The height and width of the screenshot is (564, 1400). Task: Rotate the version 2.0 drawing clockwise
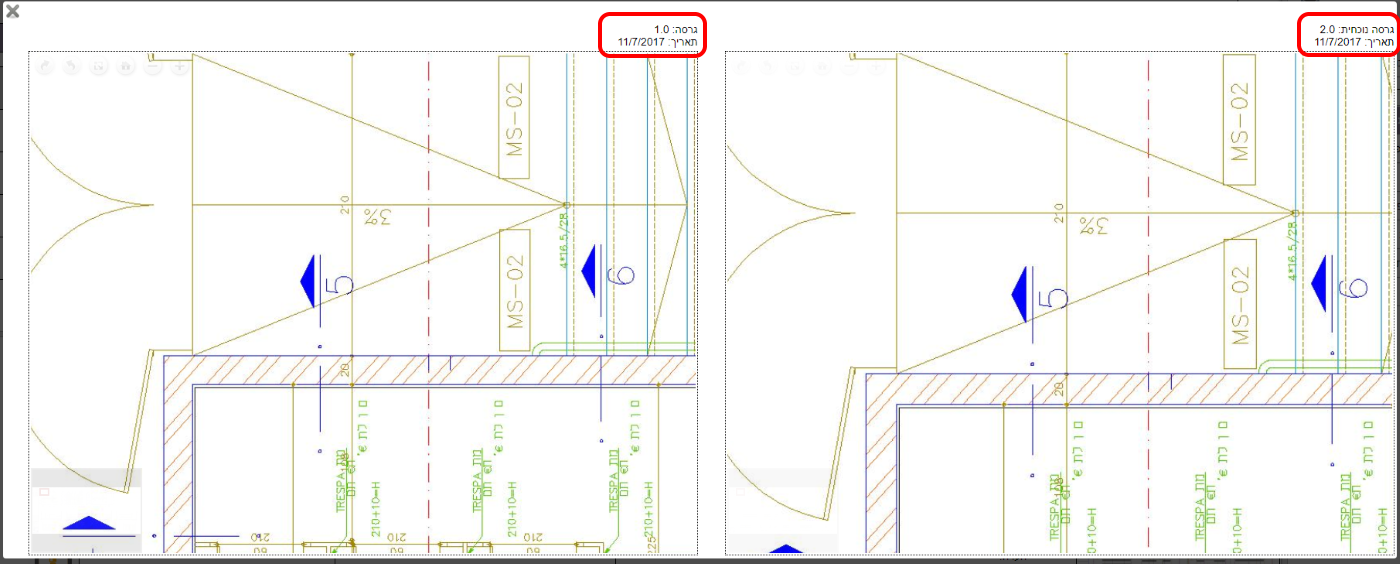click(741, 68)
